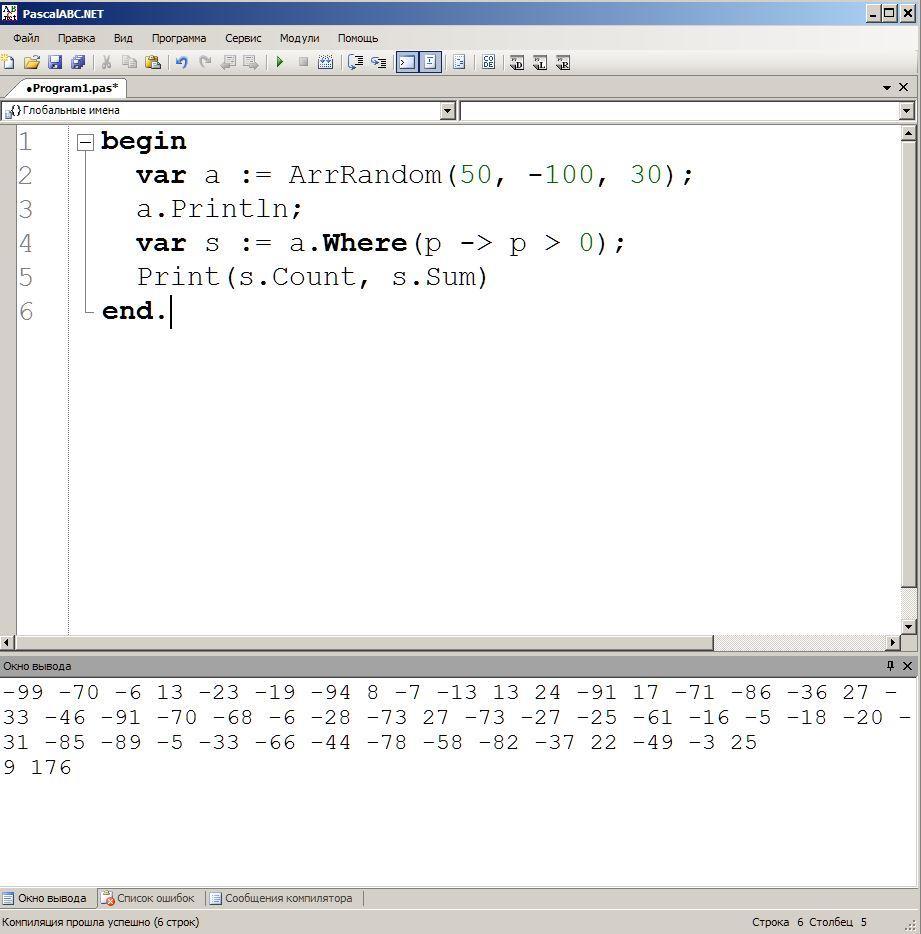The image size is (921, 934).
Task: Open the Вид menu
Action: tap(123, 38)
